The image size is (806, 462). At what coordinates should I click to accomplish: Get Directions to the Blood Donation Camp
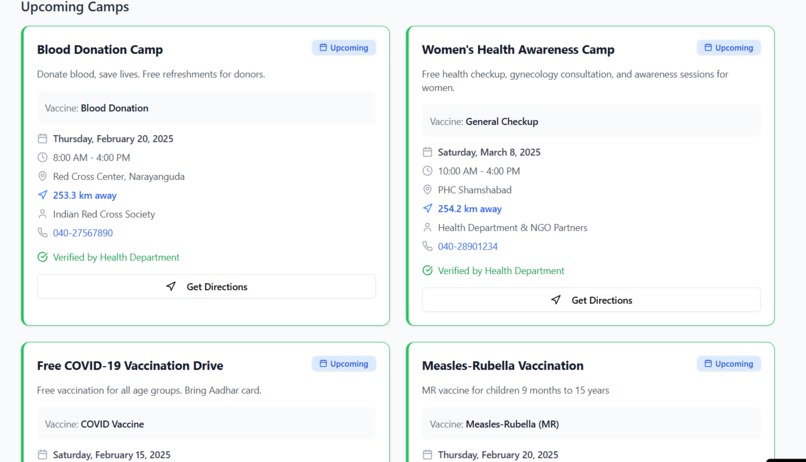206,287
